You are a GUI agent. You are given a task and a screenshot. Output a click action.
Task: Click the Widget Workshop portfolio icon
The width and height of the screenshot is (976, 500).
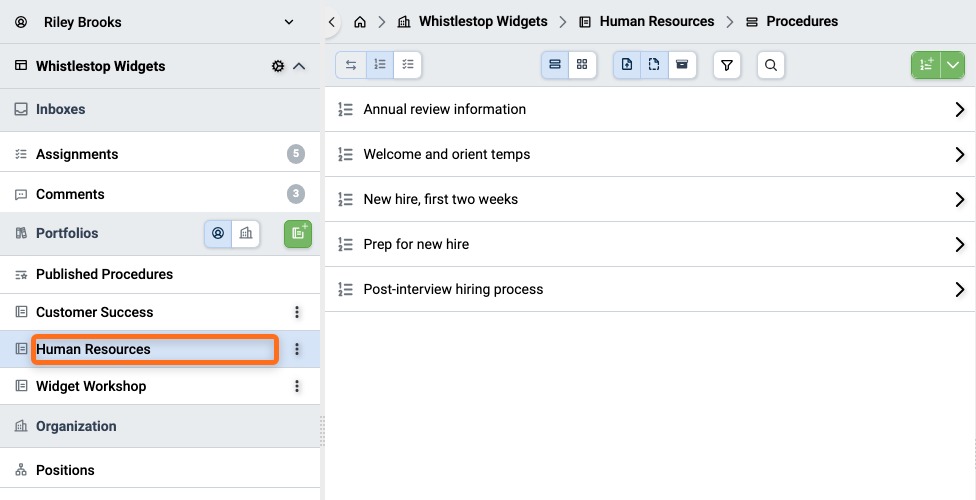[x=21, y=386]
